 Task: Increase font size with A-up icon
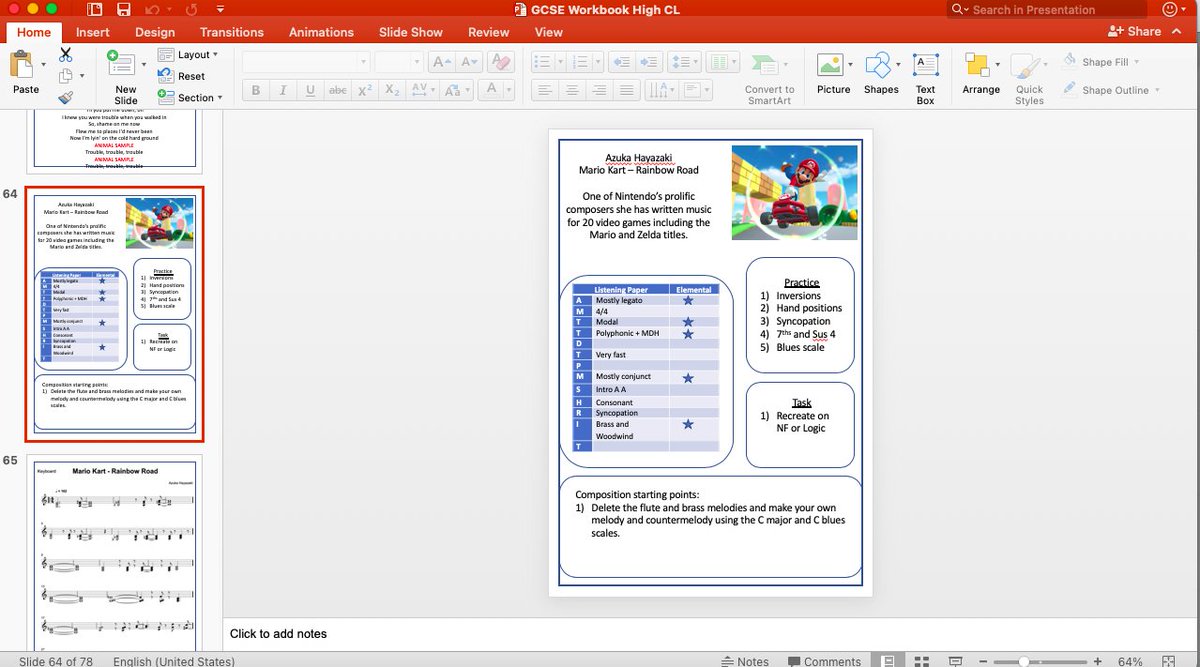441,62
